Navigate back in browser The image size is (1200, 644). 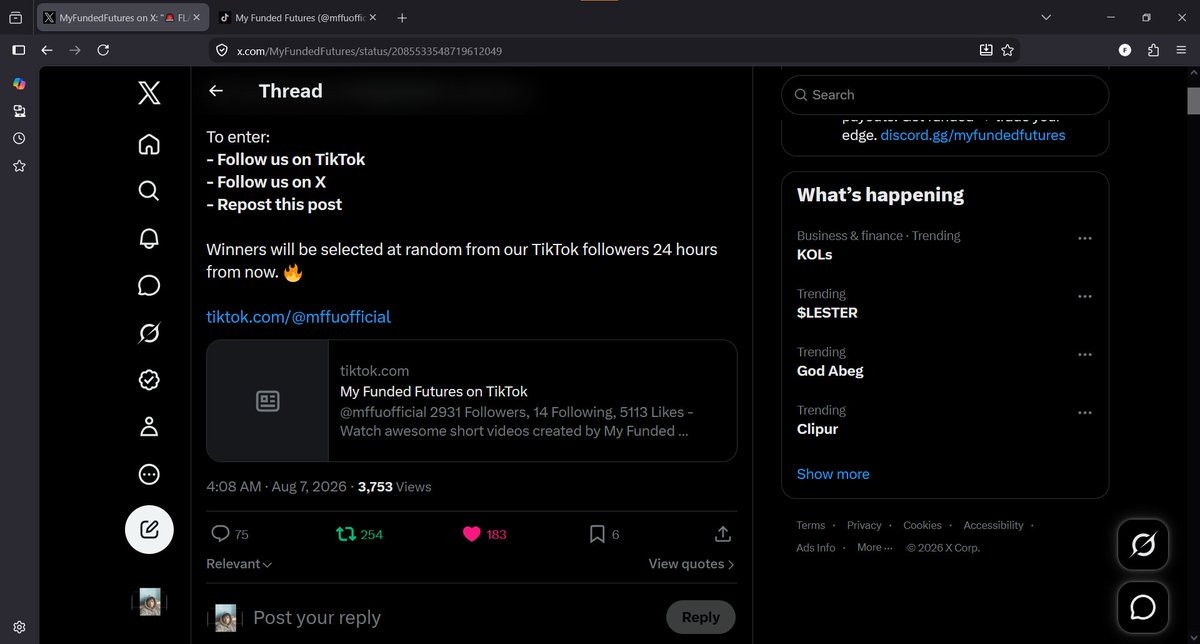tap(47, 50)
